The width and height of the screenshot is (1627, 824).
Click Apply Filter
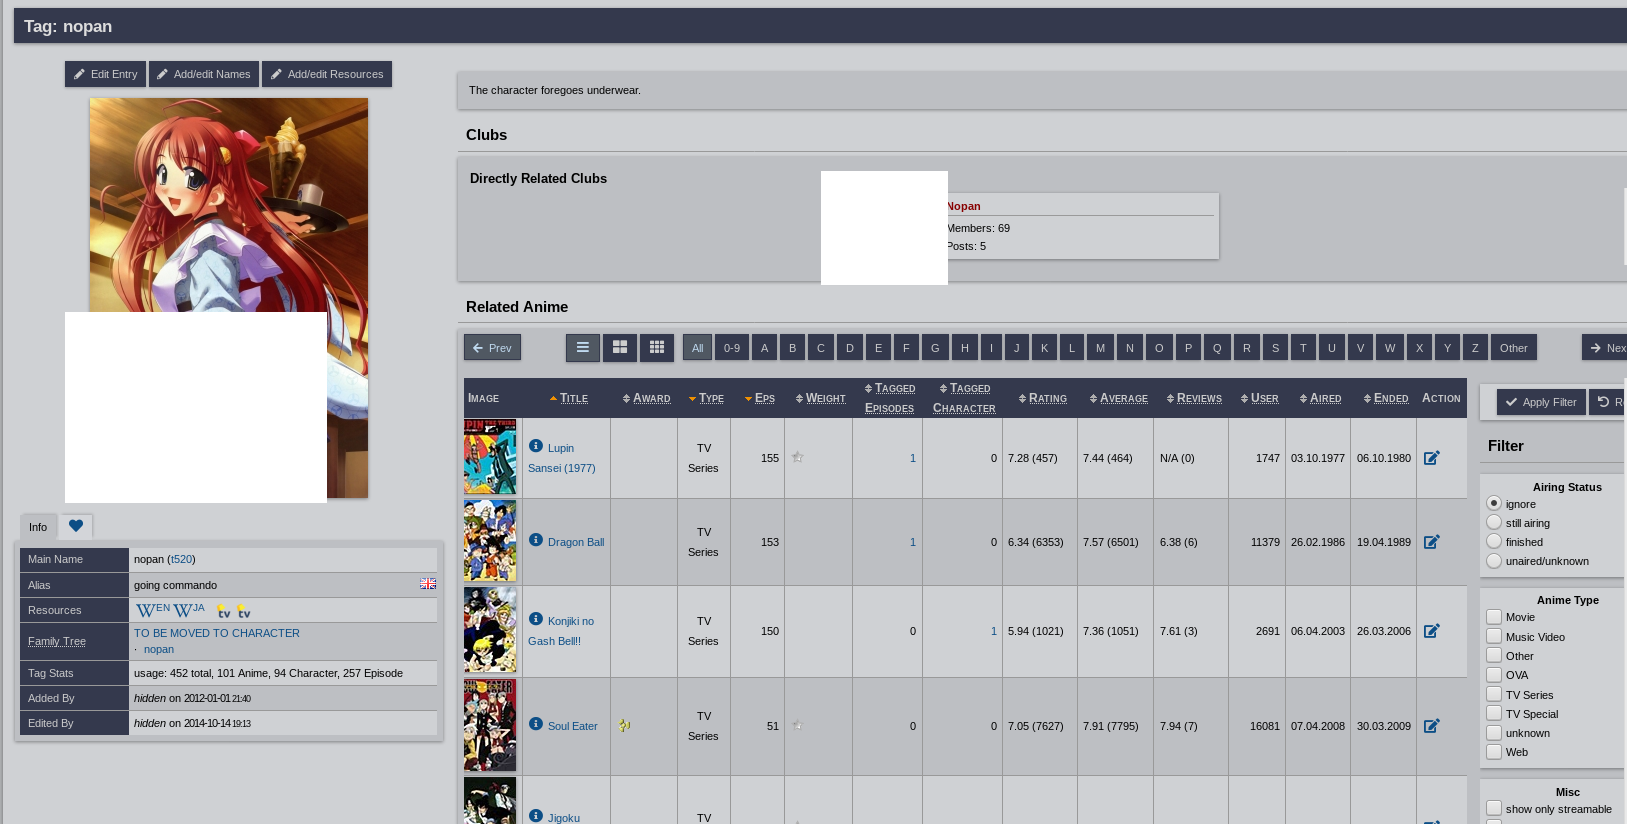click(1541, 402)
